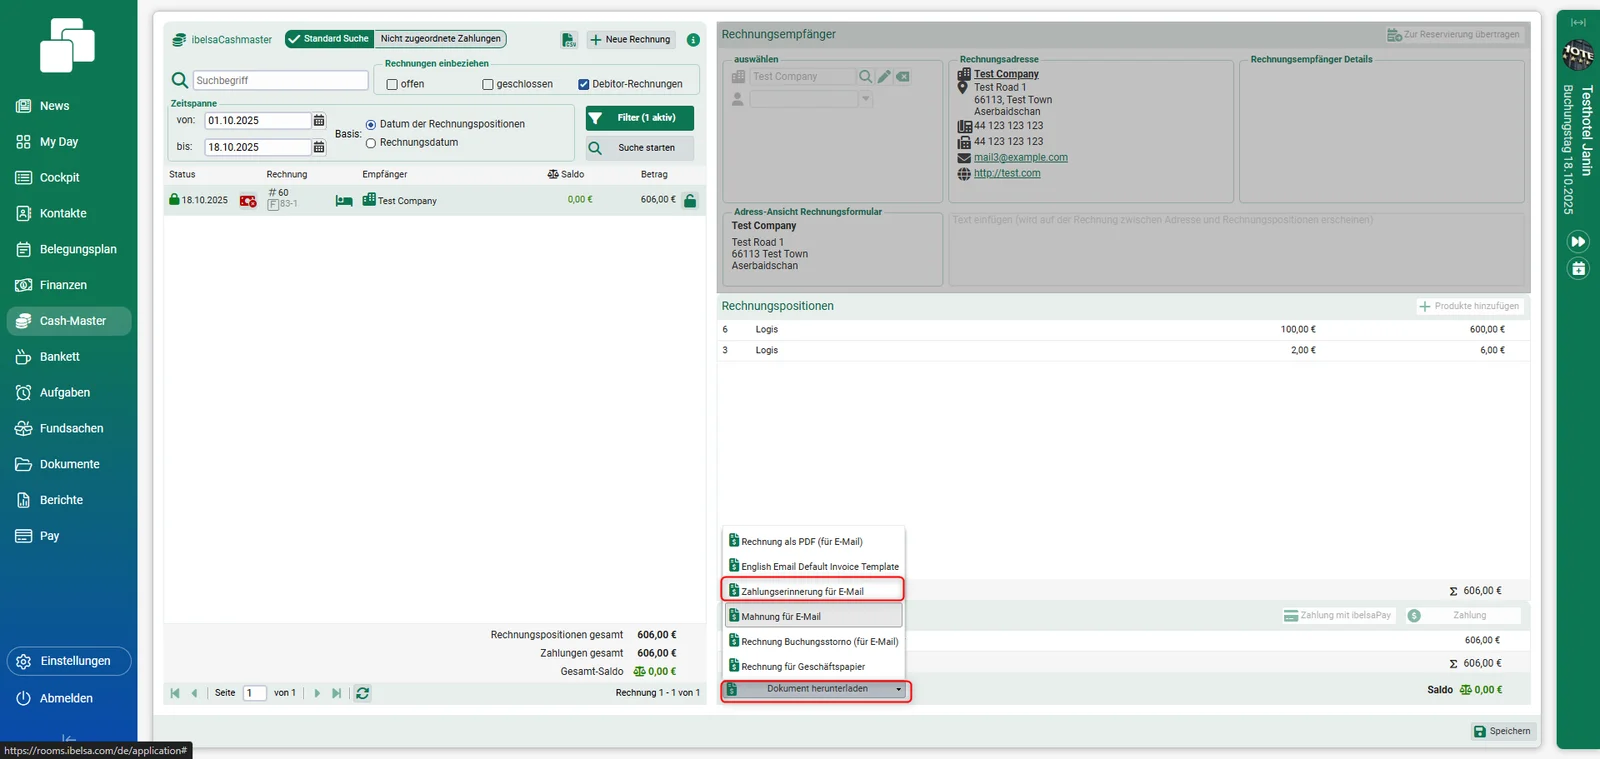The image size is (1600, 759).
Task: Open the mail3@example.com email link
Action: [x=1021, y=158]
